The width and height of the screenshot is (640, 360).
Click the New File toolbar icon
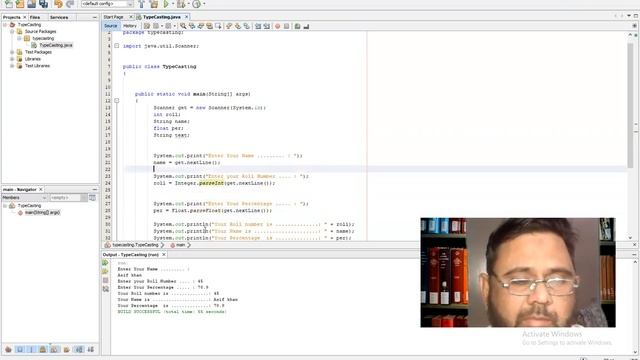click(x=9, y=4)
